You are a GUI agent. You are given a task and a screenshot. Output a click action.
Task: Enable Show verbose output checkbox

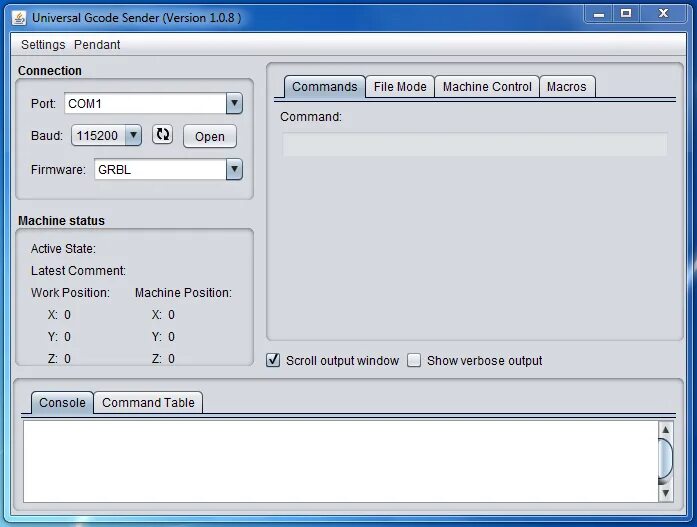414,360
